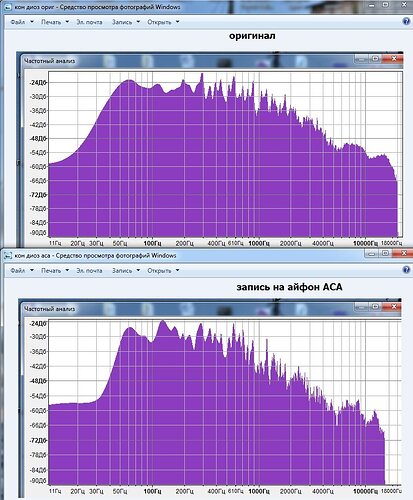Click Эл. почта in the аса window toolbar
This screenshot has width=413, height=500.
(x=89, y=270)
